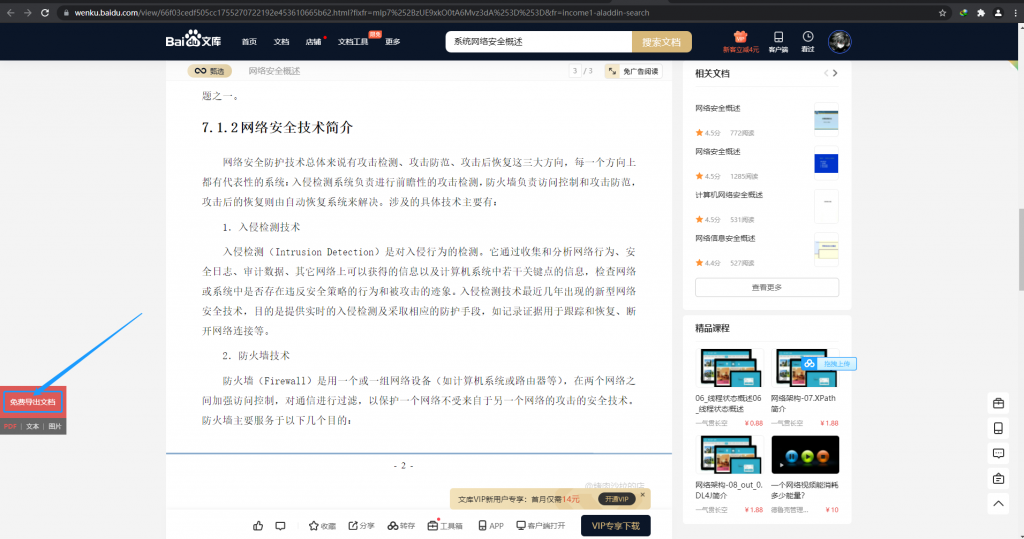The width and height of the screenshot is (1024, 539).
Task: Open 文档工具 in the navigation bar
Action: (353, 42)
